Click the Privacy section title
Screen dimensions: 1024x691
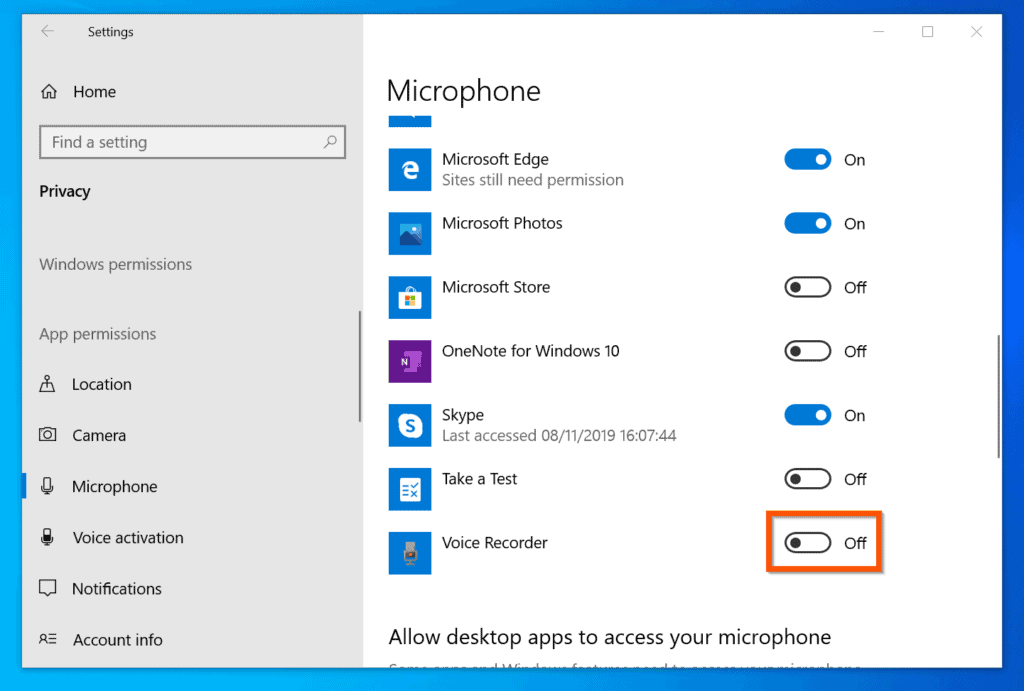pos(65,191)
